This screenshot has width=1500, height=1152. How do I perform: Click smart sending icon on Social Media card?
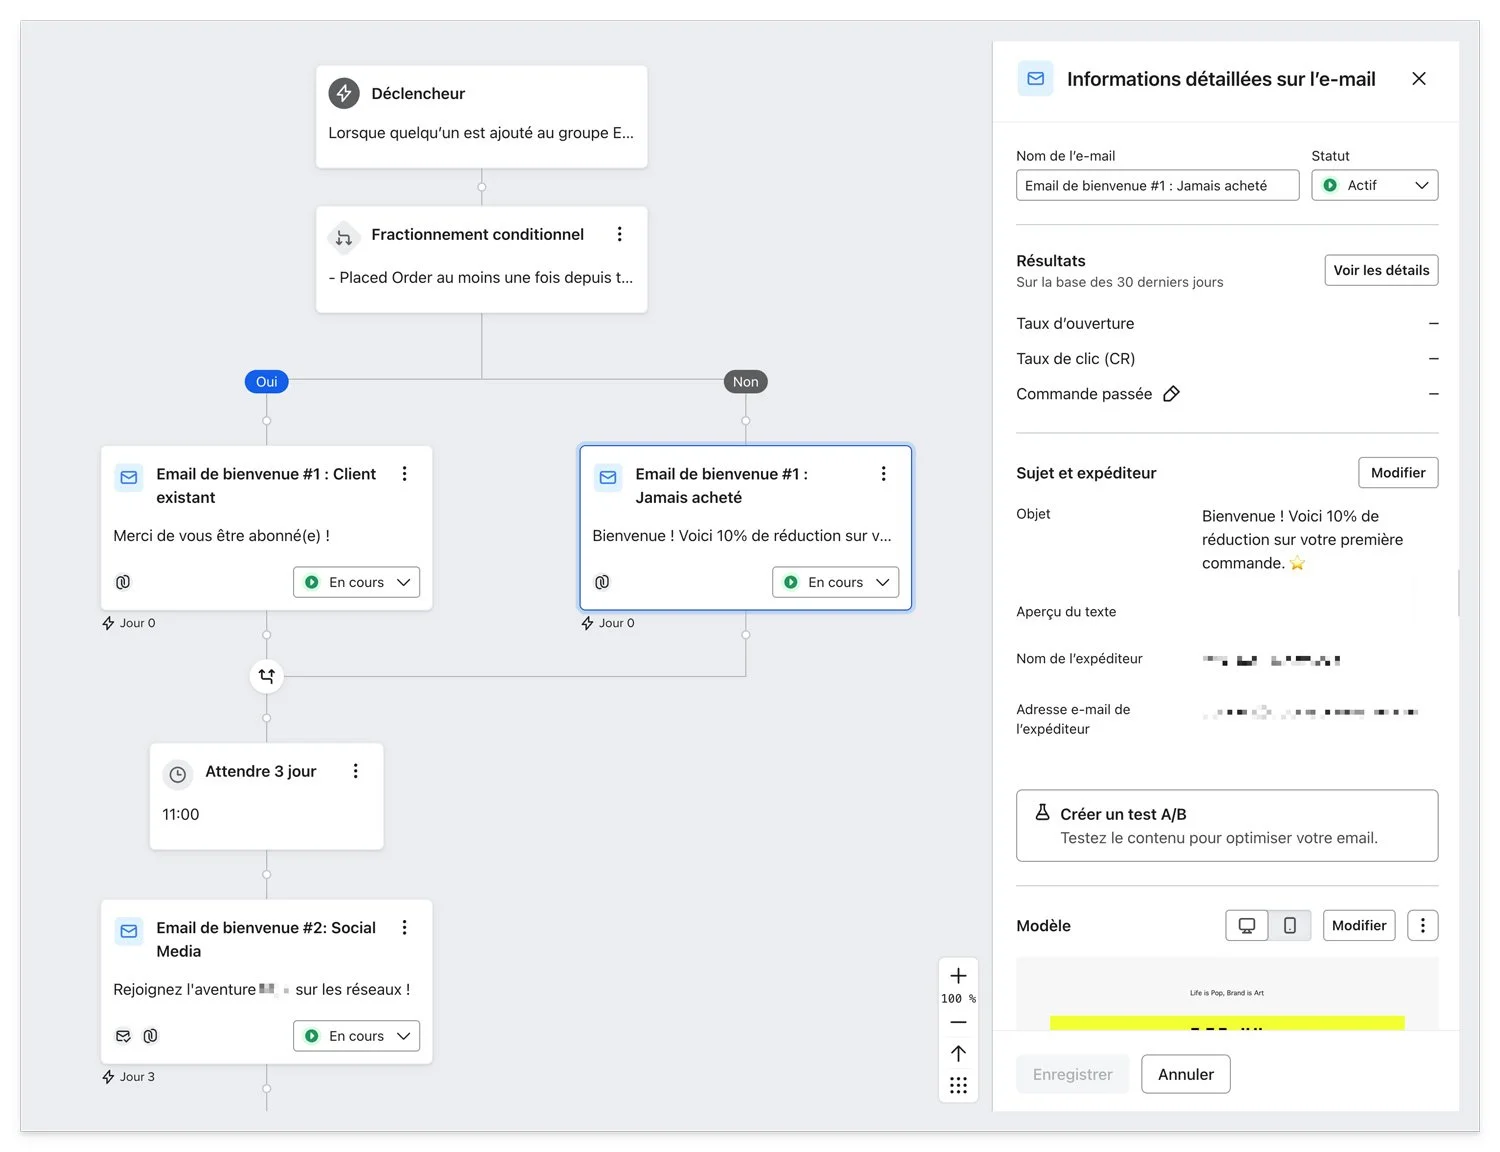123,1036
